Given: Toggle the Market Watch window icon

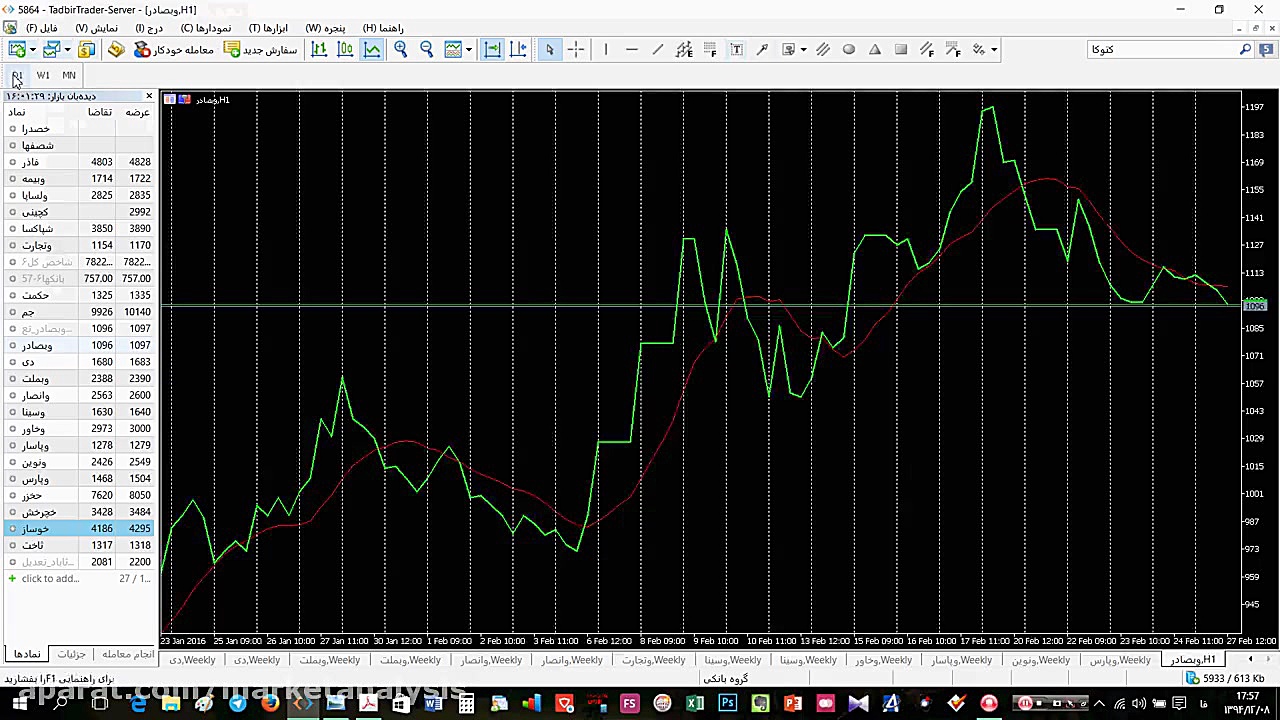Looking at the screenshot, I should coord(86,49).
